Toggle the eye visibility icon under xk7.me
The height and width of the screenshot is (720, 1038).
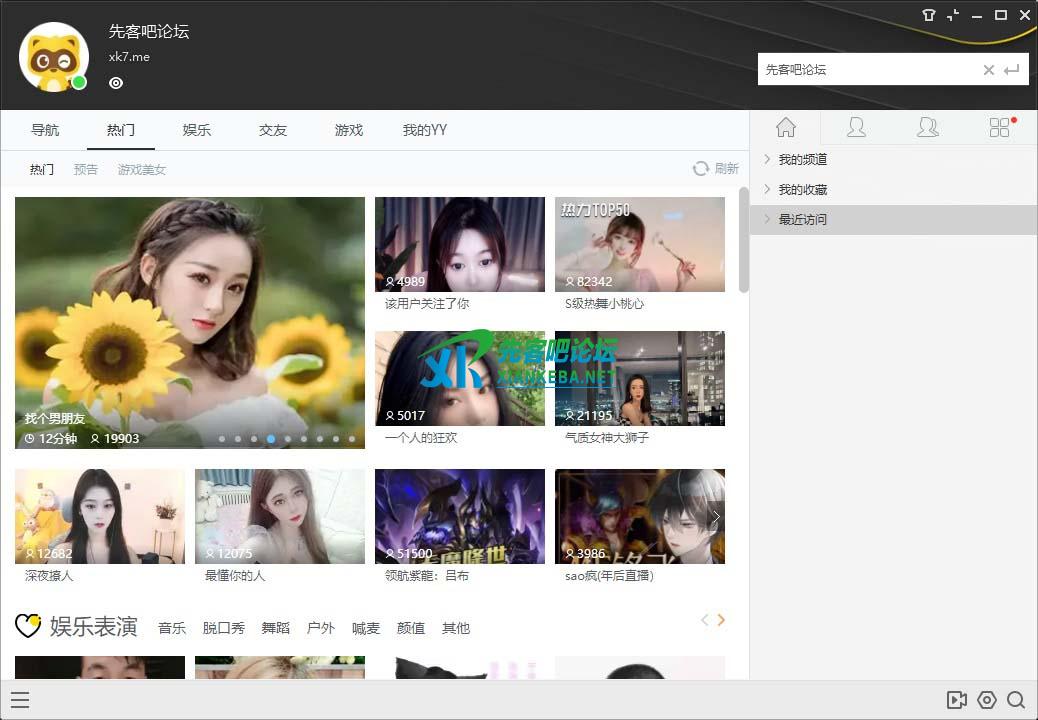(x=116, y=83)
